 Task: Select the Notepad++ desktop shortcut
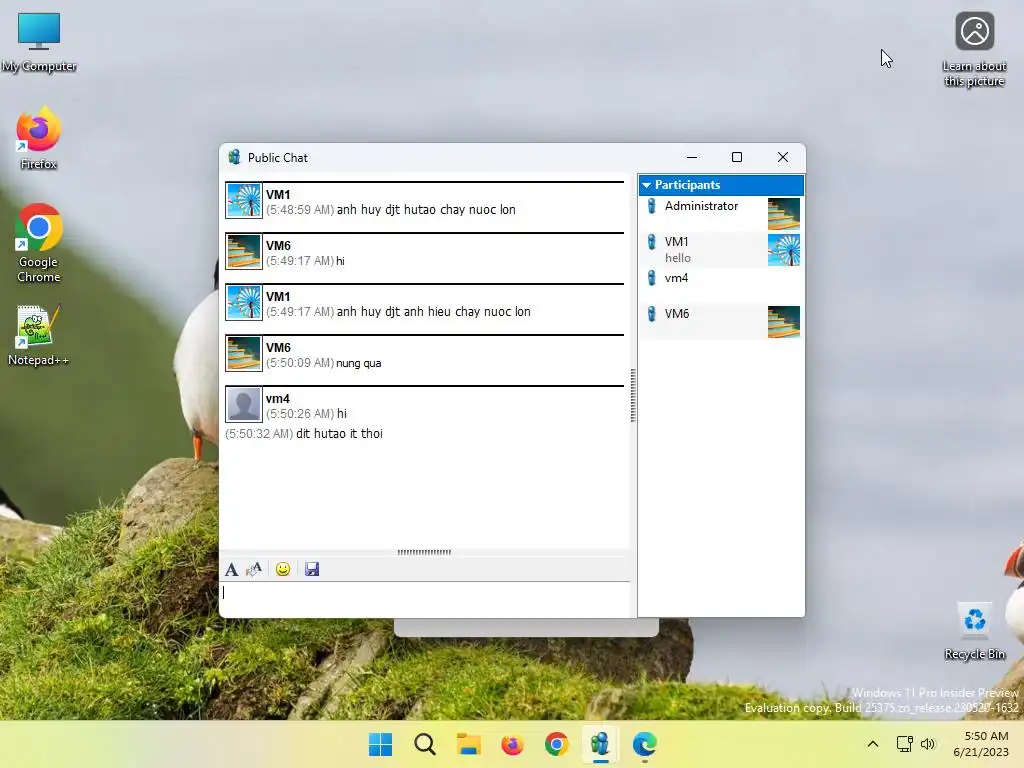tap(39, 335)
